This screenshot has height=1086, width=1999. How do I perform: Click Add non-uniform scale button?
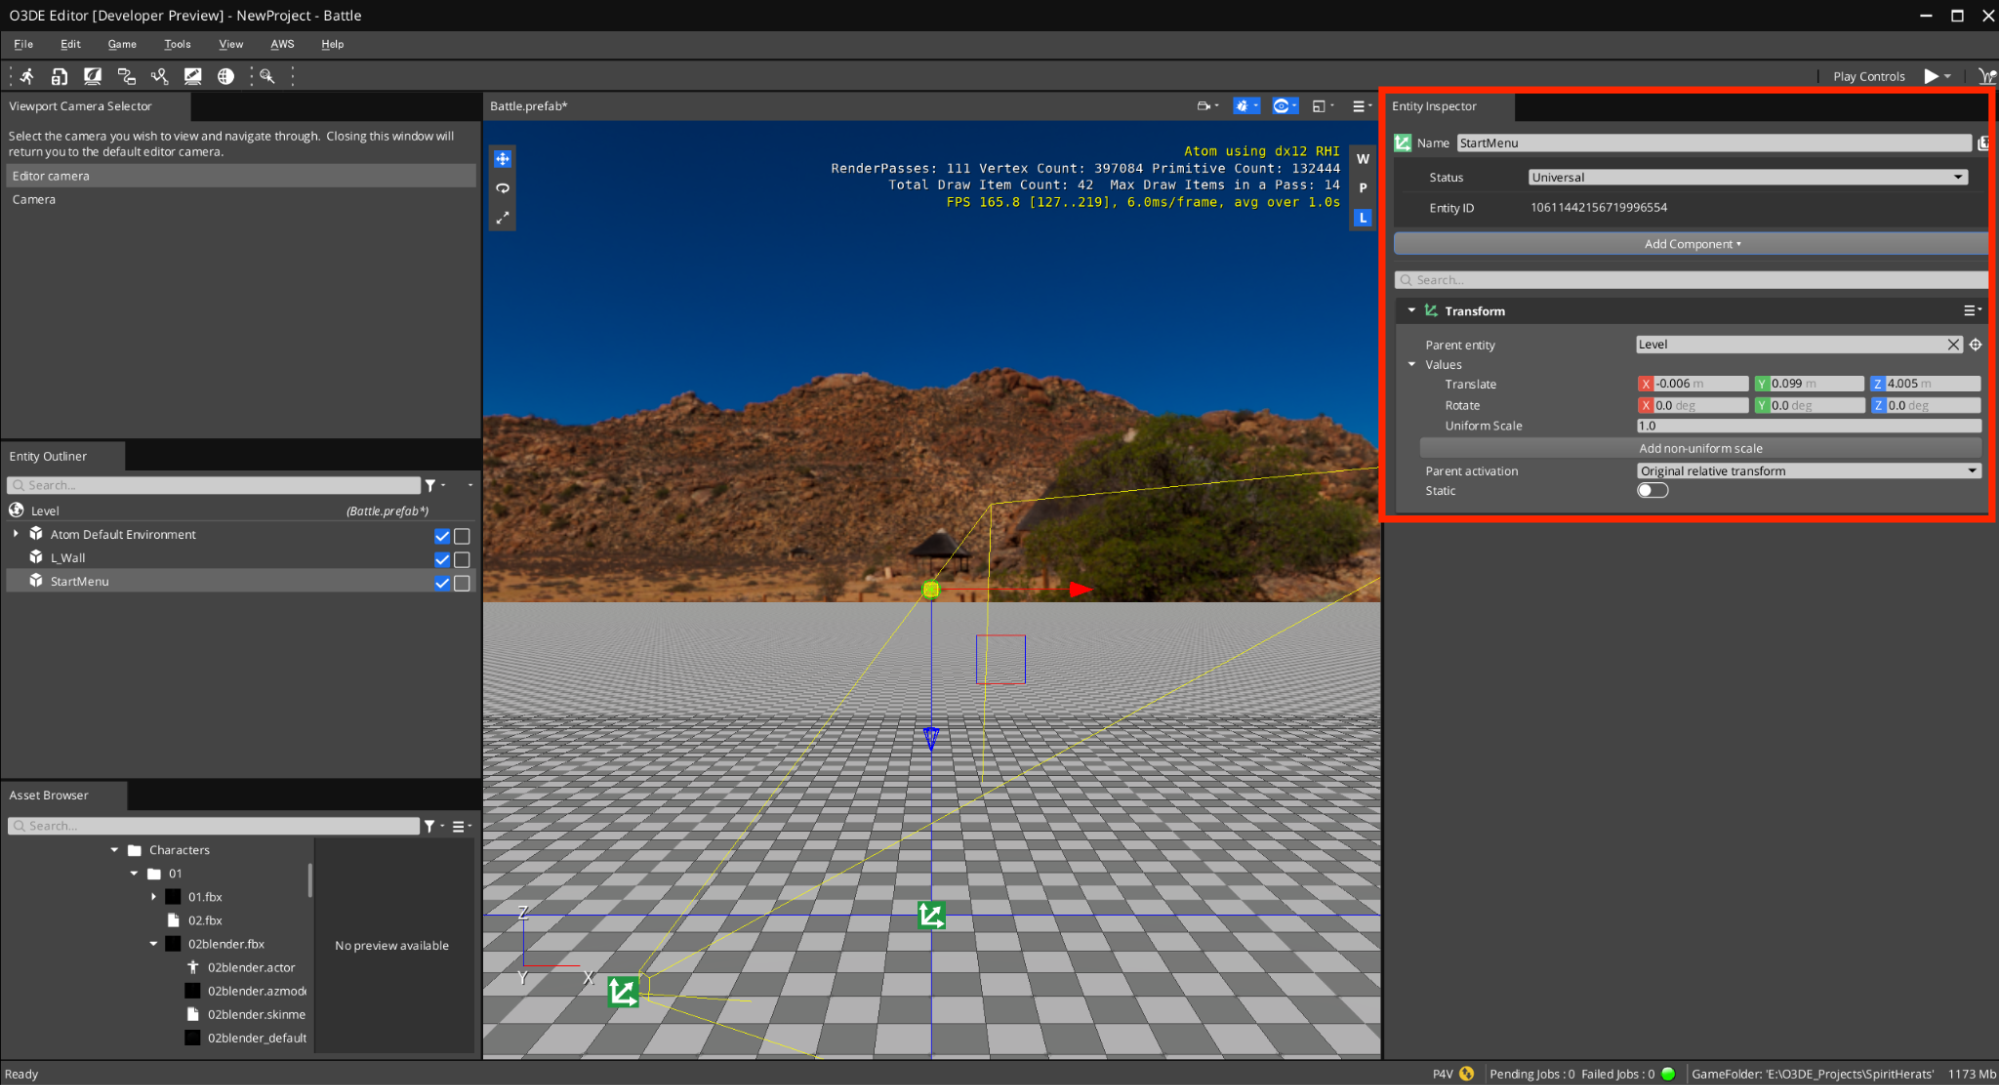pos(1700,449)
